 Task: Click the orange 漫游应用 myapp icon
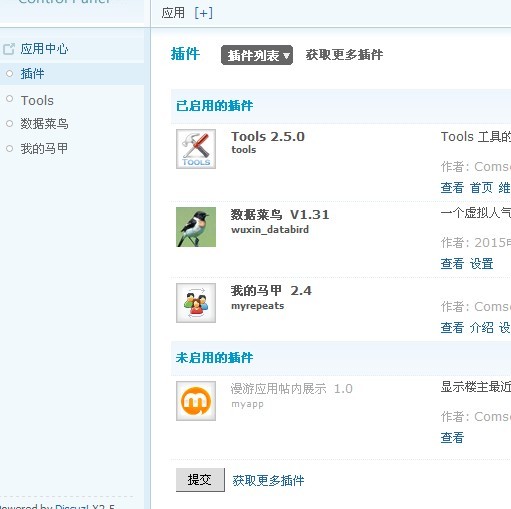click(196, 401)
